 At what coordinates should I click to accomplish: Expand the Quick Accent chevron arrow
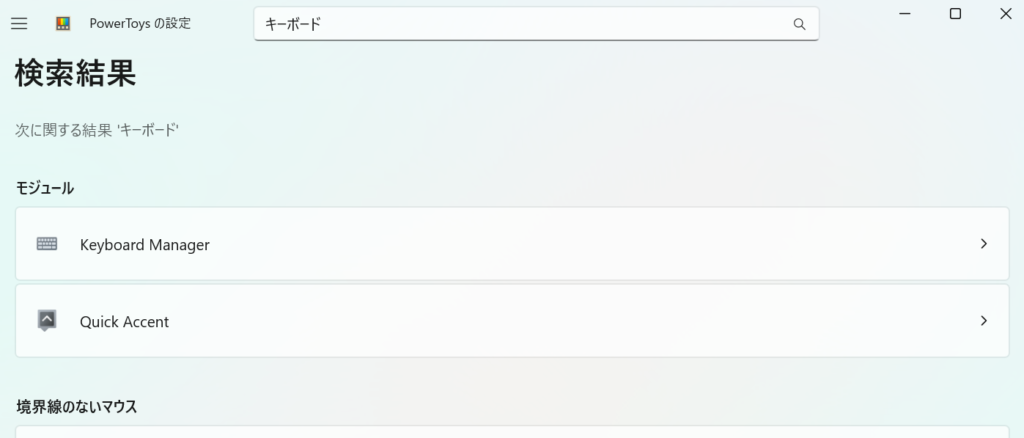(984, 321)
